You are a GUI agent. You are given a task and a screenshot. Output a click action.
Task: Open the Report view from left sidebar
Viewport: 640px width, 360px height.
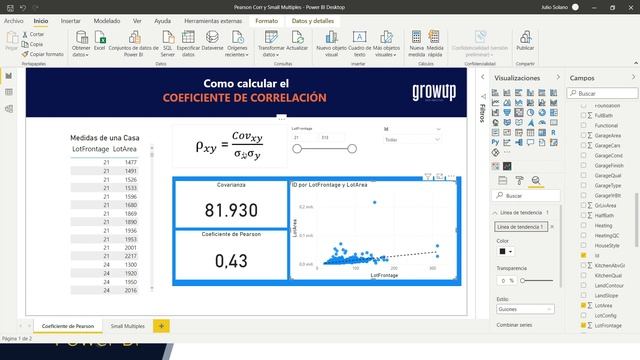[x=9, y=76]
